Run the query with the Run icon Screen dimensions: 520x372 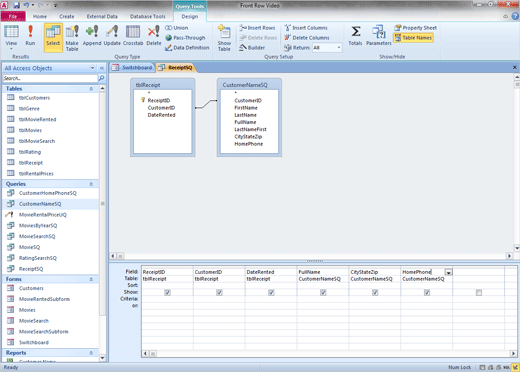[x=30, y=36]
